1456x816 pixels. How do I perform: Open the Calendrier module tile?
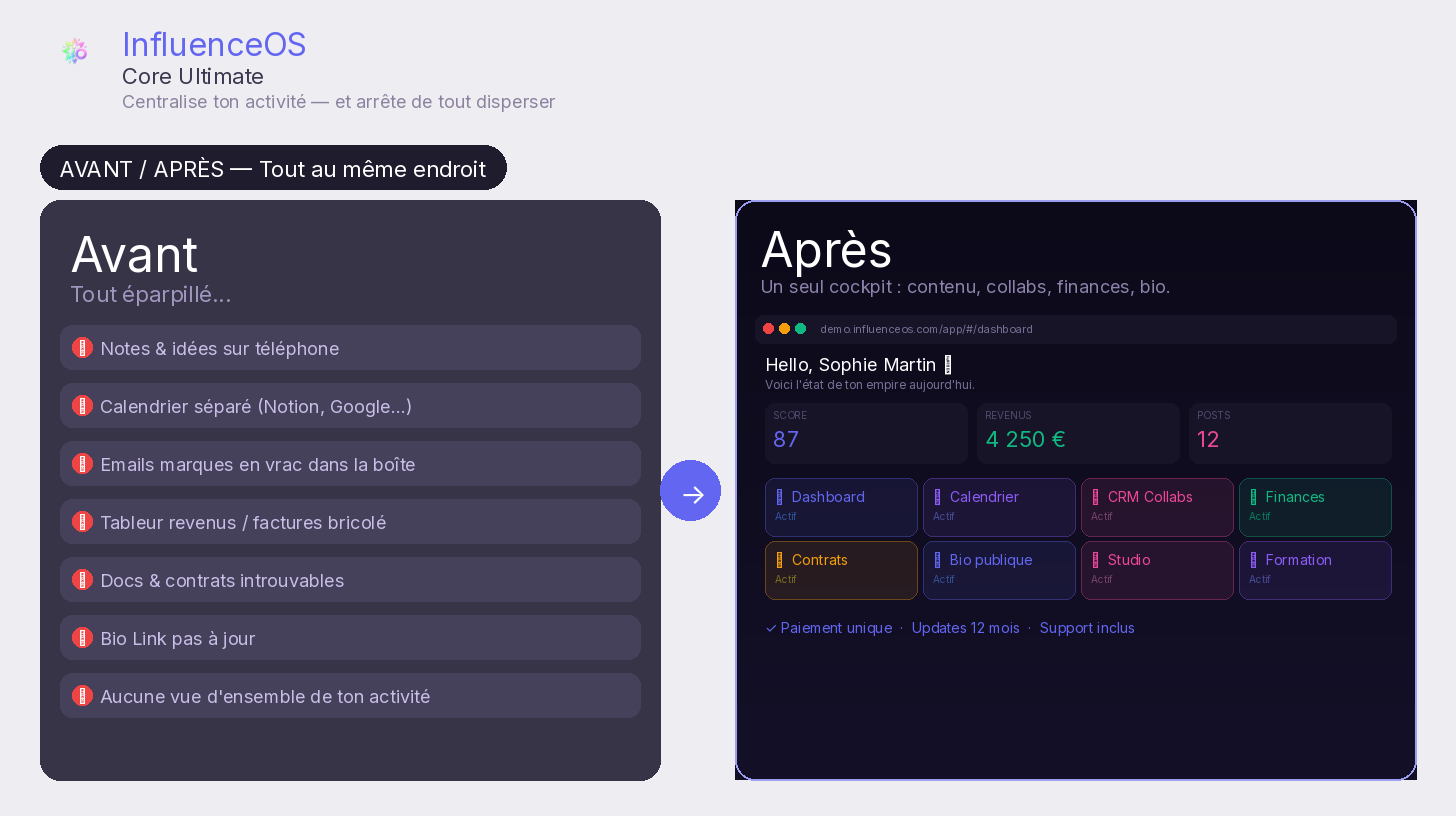pyautogui.click(x=999, y=507)
